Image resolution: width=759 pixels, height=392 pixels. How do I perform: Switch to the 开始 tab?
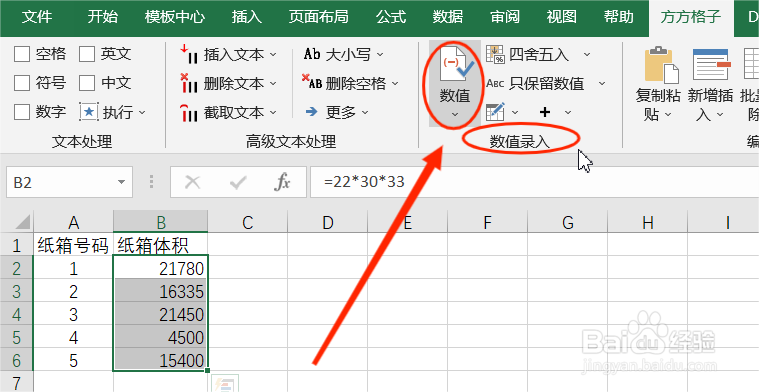coord(103,17)
